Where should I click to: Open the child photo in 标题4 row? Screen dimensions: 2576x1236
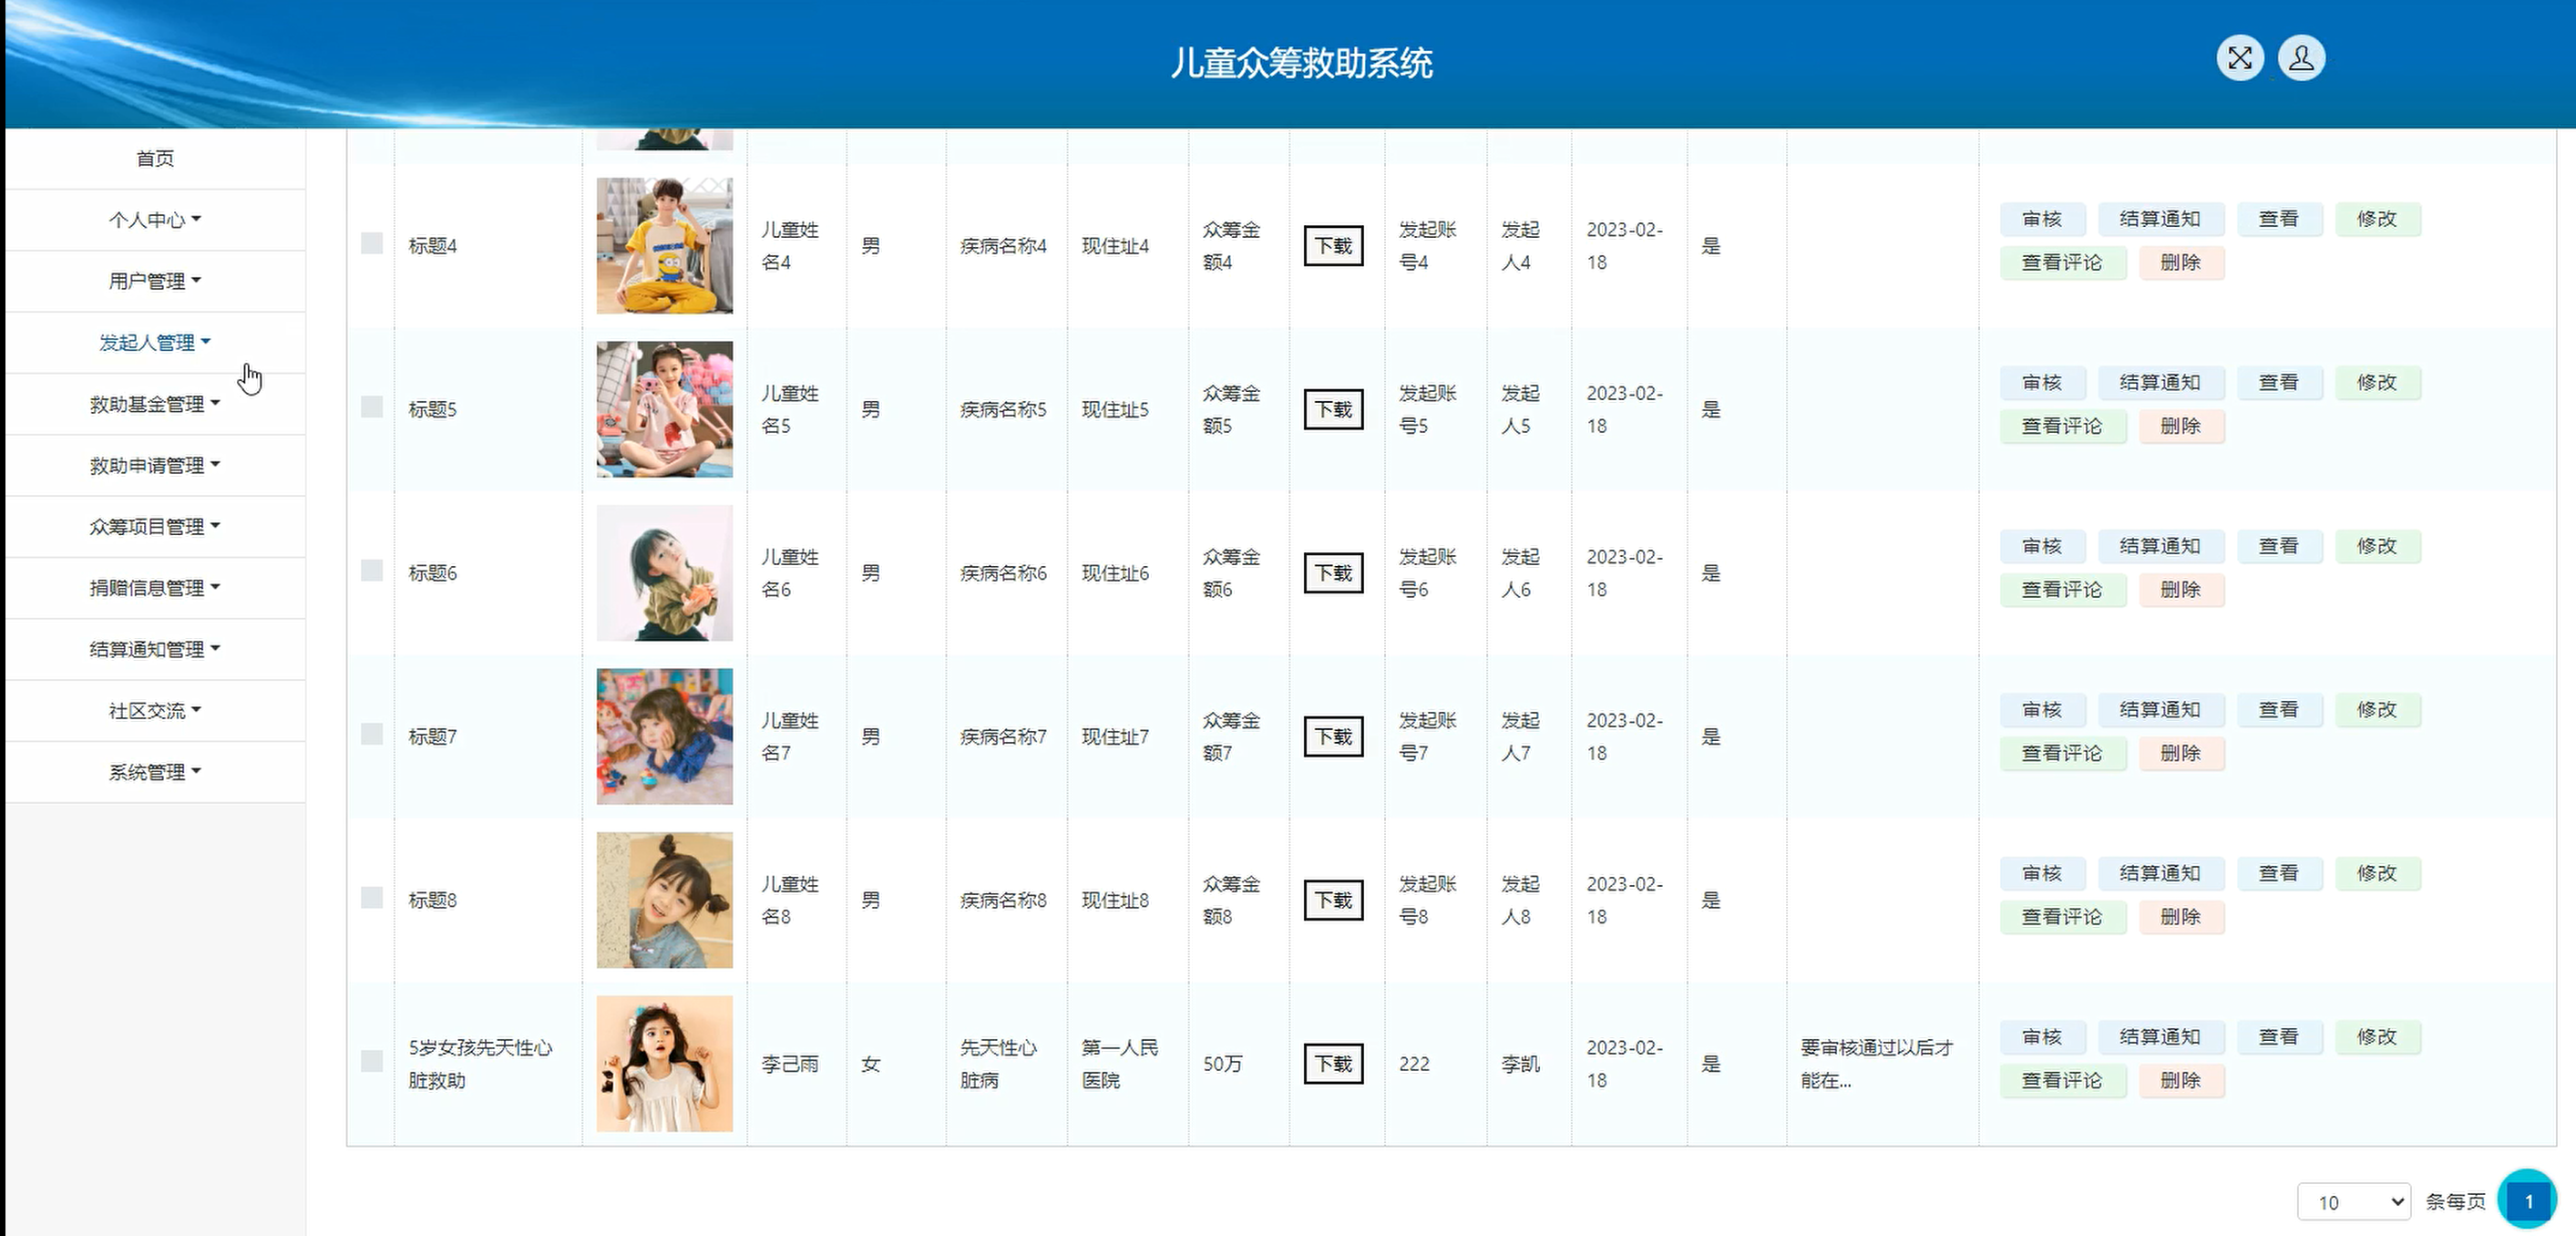(x=664, y=246)
